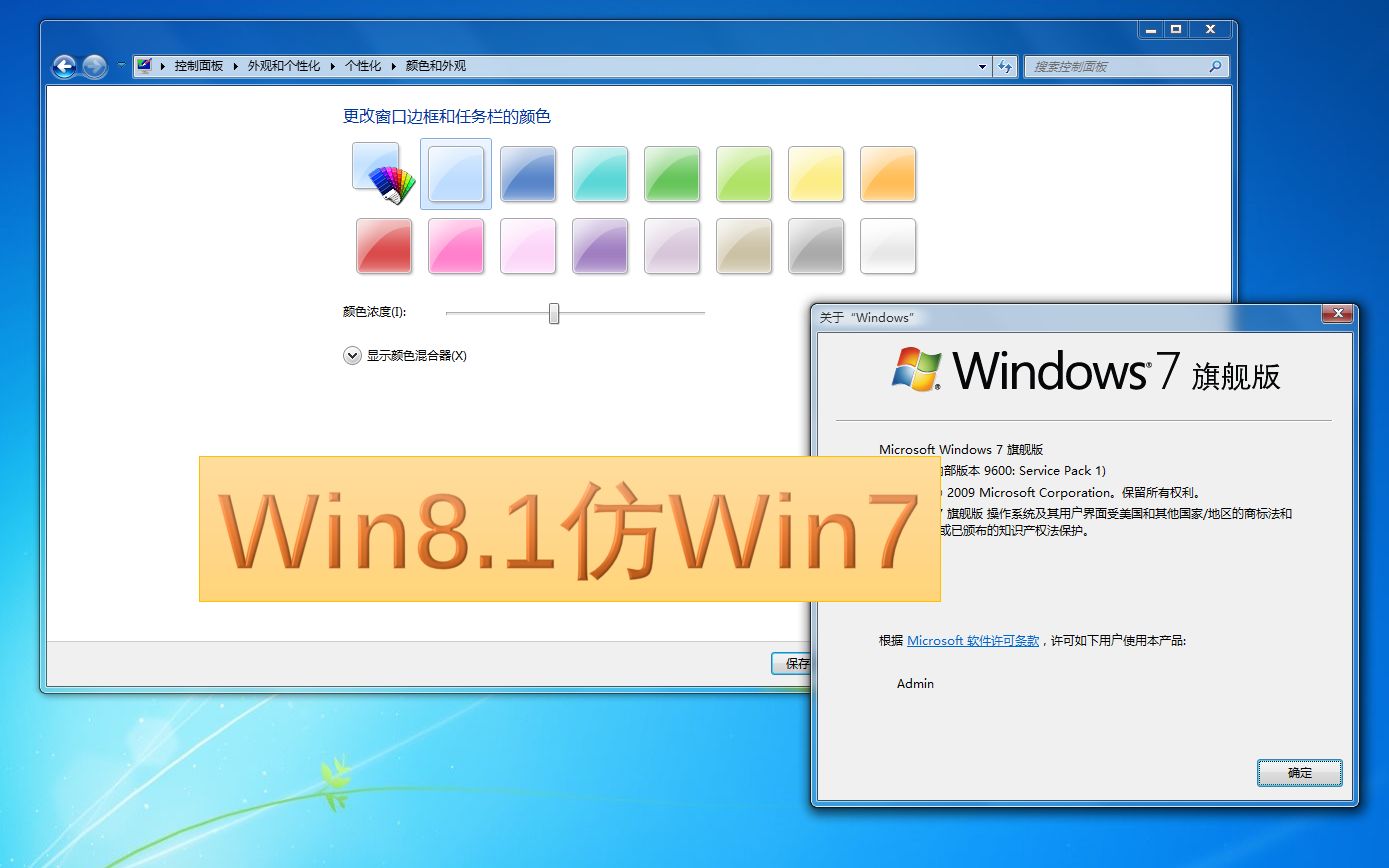Maximize the control panel window

1176,30
